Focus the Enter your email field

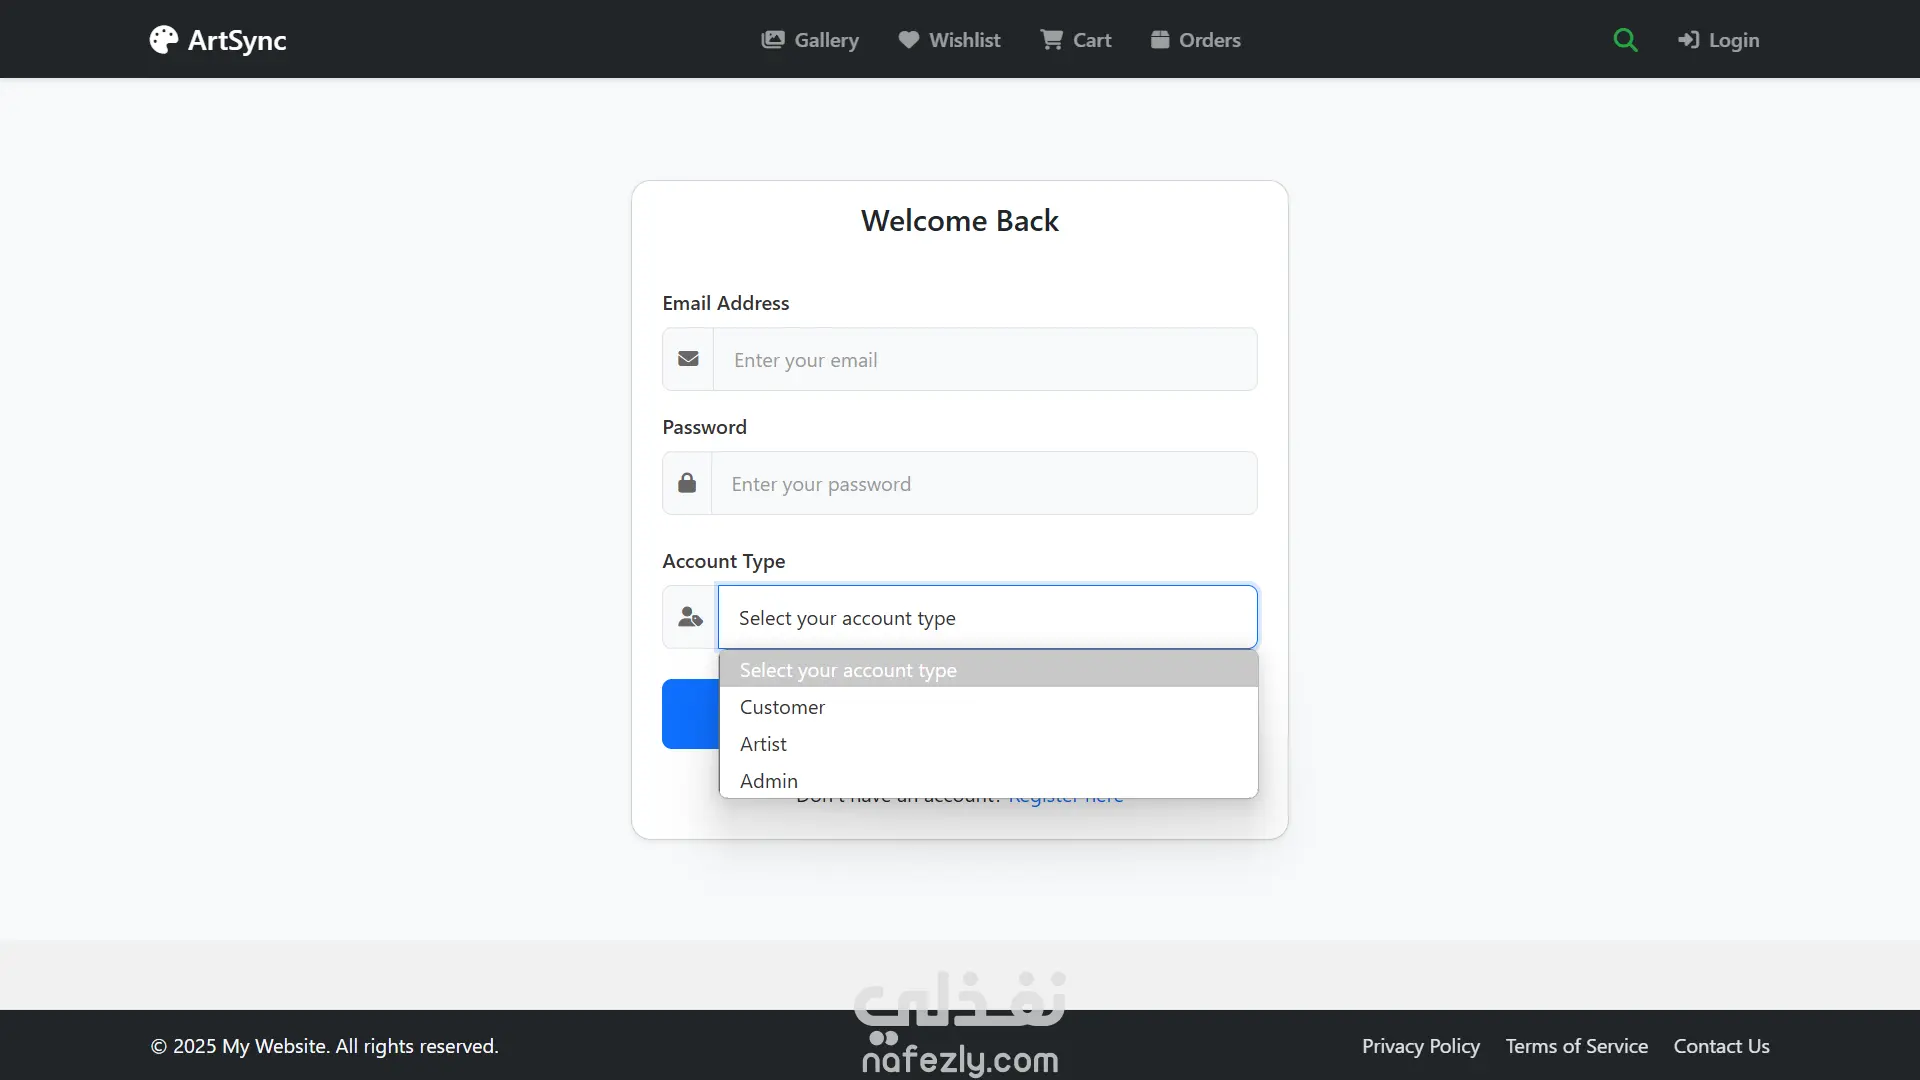click(x=985, y=359)
